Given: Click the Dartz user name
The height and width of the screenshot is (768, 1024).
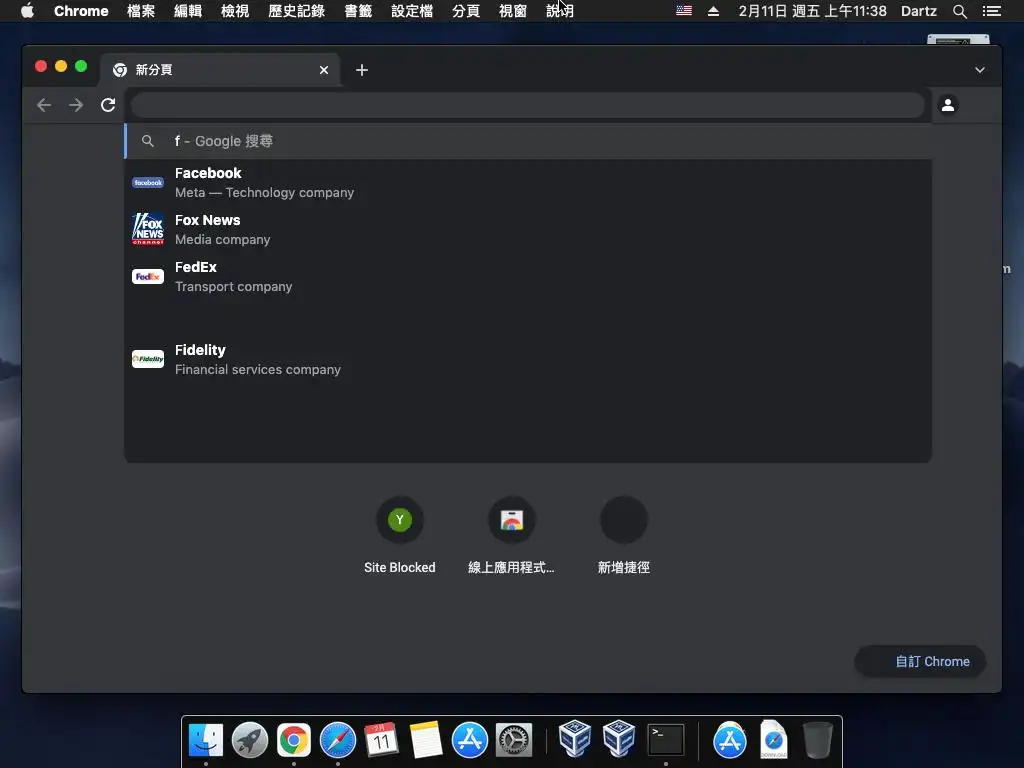Looking at the screenshot, I should coord(919,11).
